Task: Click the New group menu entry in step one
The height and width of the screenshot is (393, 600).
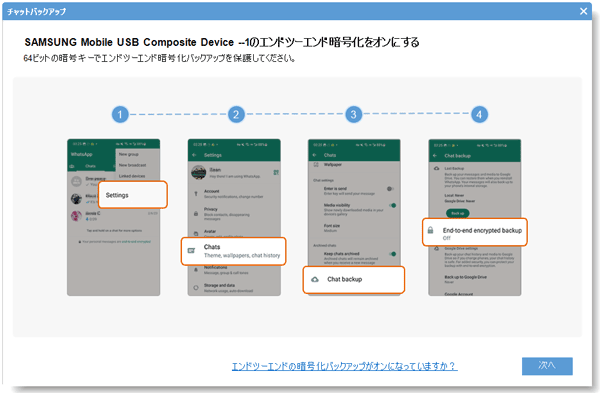Action: (x=129, y=154)
